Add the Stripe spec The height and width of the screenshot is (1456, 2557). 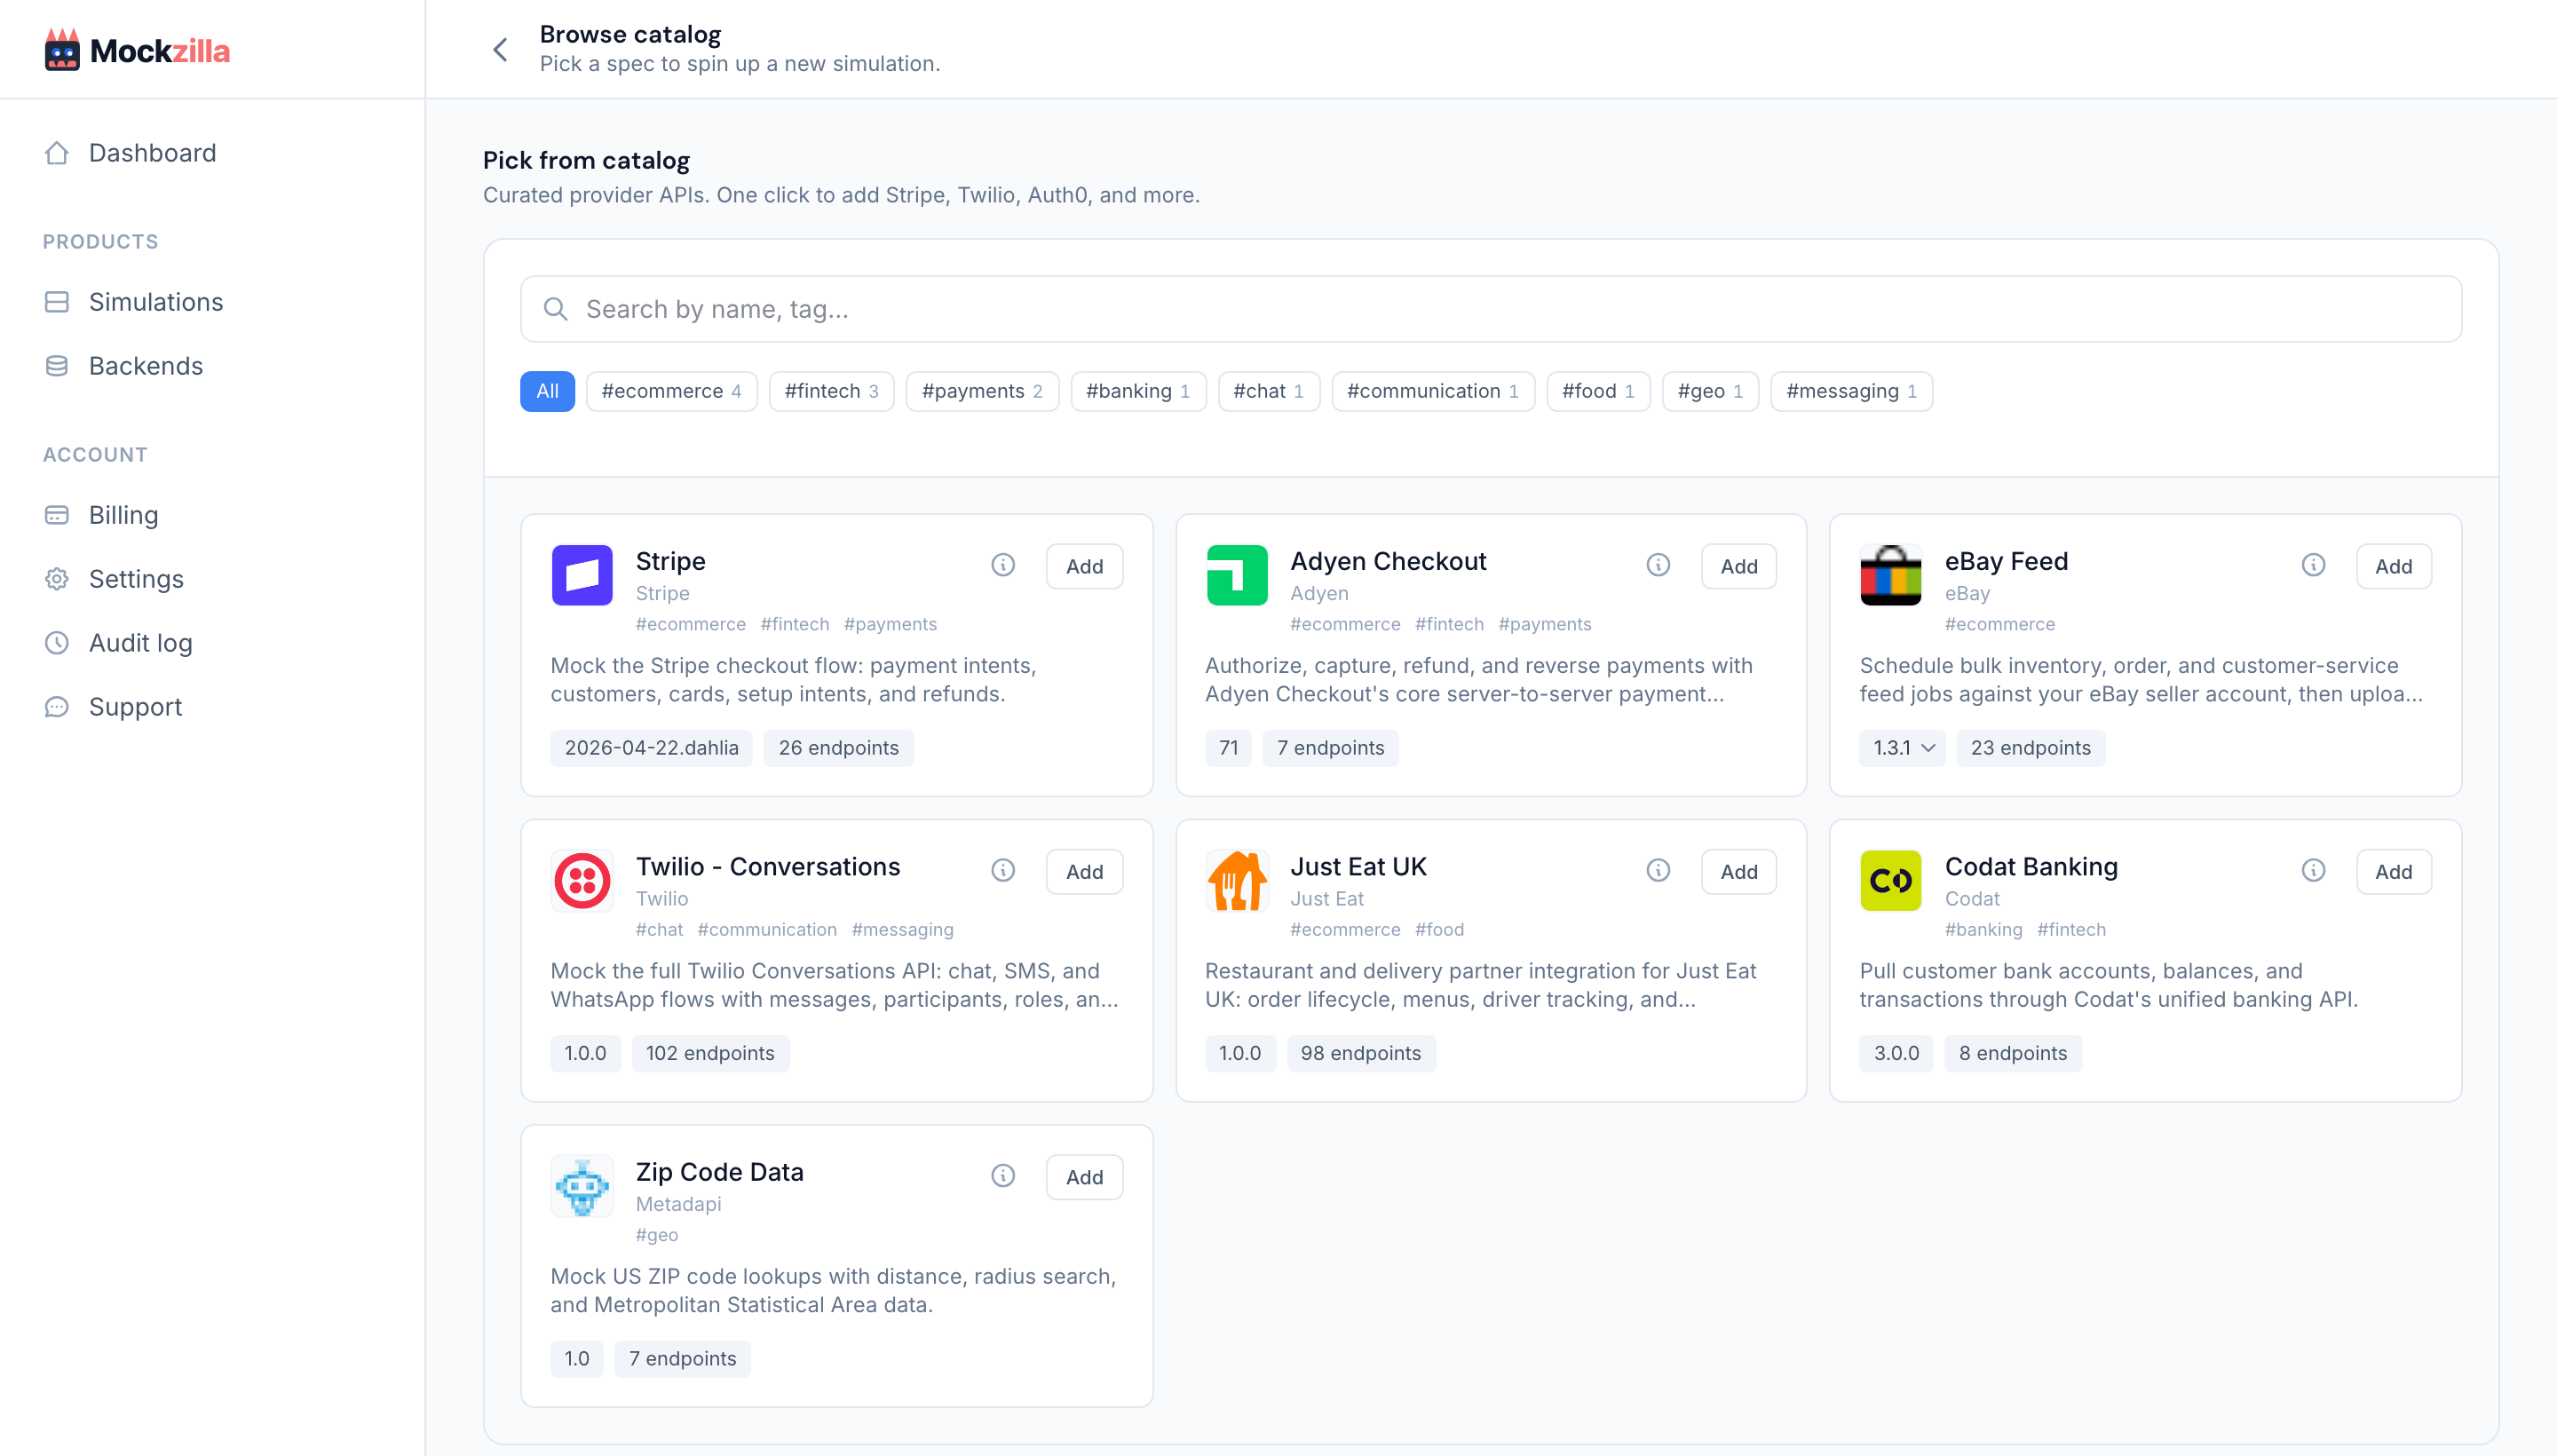tap(1084, 566)
